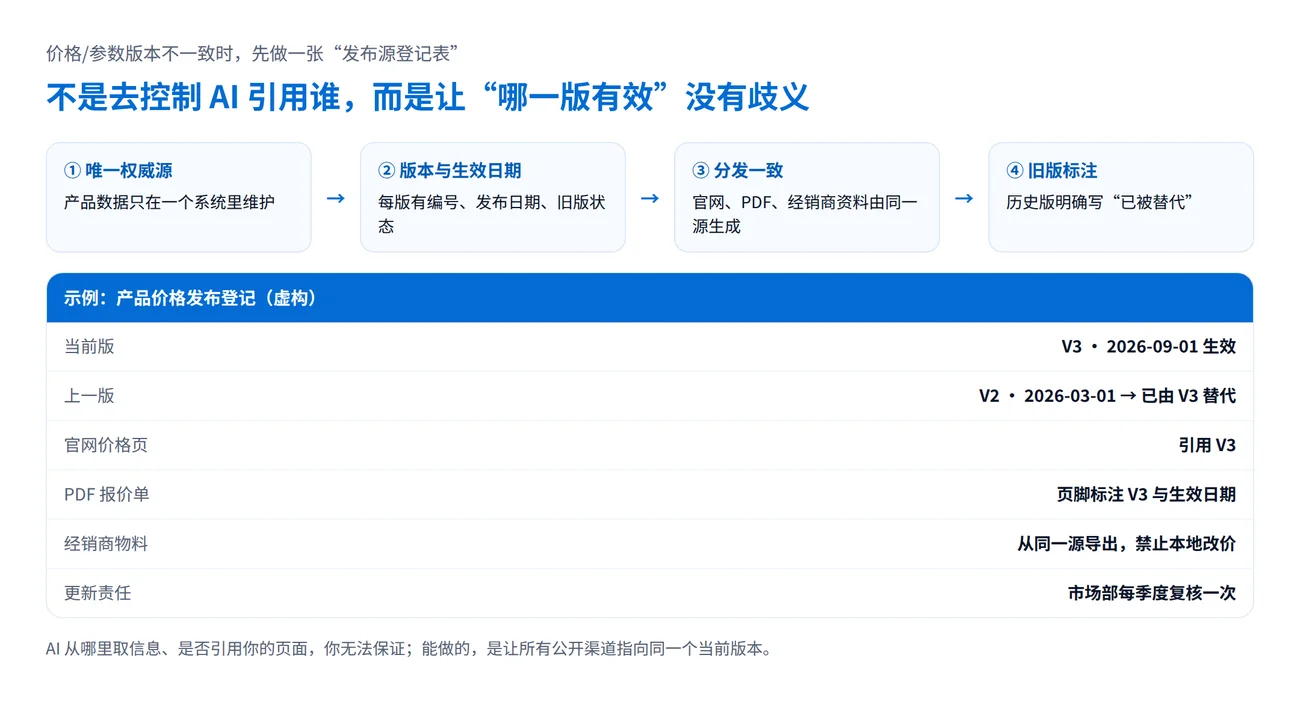Image resolution: width=1300 pixels, height=717 pixels.
Task: Click row label 官网价格页
Action: tap(106, 445)
